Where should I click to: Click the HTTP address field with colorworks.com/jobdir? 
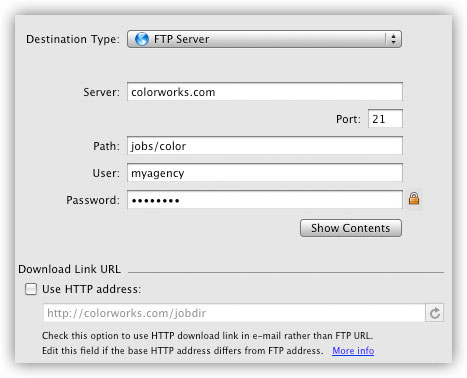point(234,313)
